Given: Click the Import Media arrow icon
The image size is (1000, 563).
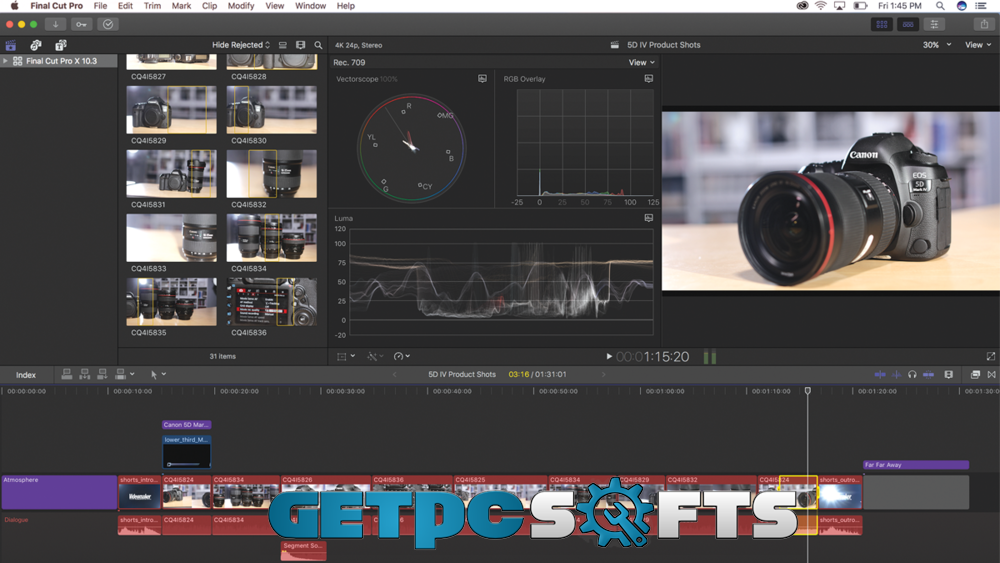Looking at the screenshot, I should click(x=55, y=24).
